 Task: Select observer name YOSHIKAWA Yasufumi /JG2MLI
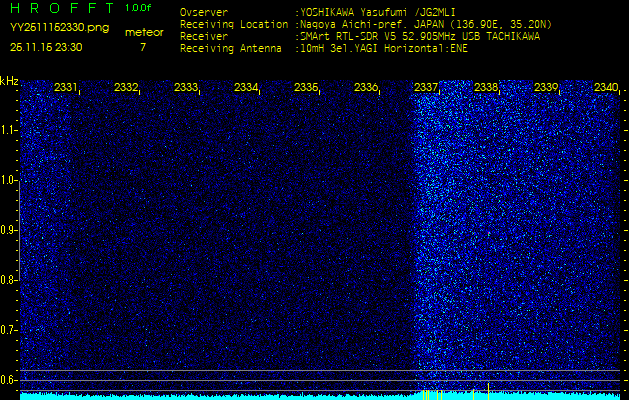click(x=377, y=12)
